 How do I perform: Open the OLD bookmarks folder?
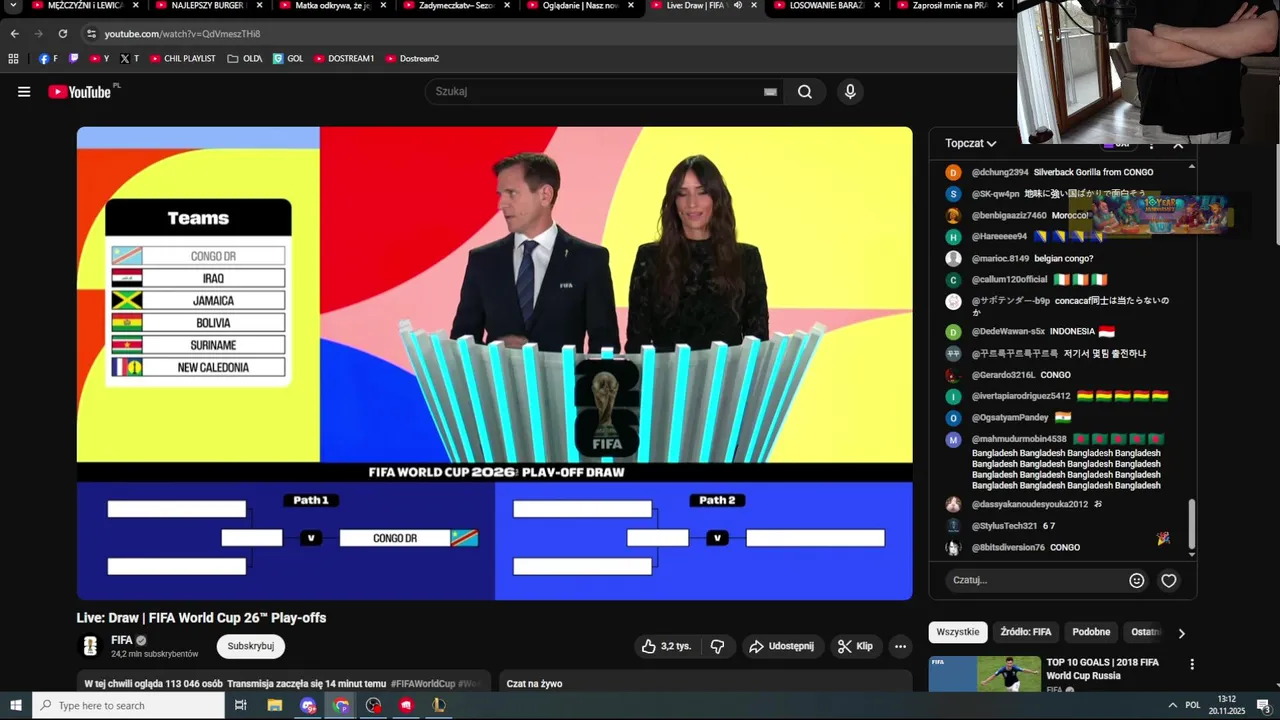point(245,58)
